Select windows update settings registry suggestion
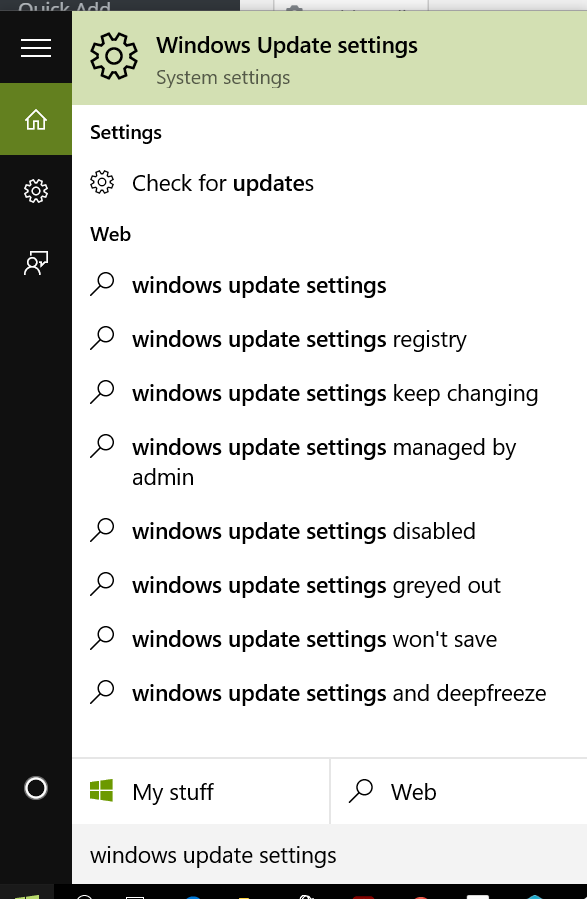This screenshot has width=587, height=899. click(330, 339)
